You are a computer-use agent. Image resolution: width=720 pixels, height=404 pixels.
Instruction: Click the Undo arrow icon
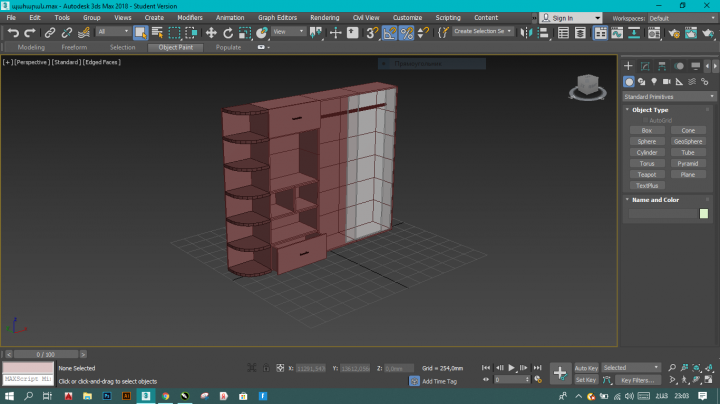13,32
